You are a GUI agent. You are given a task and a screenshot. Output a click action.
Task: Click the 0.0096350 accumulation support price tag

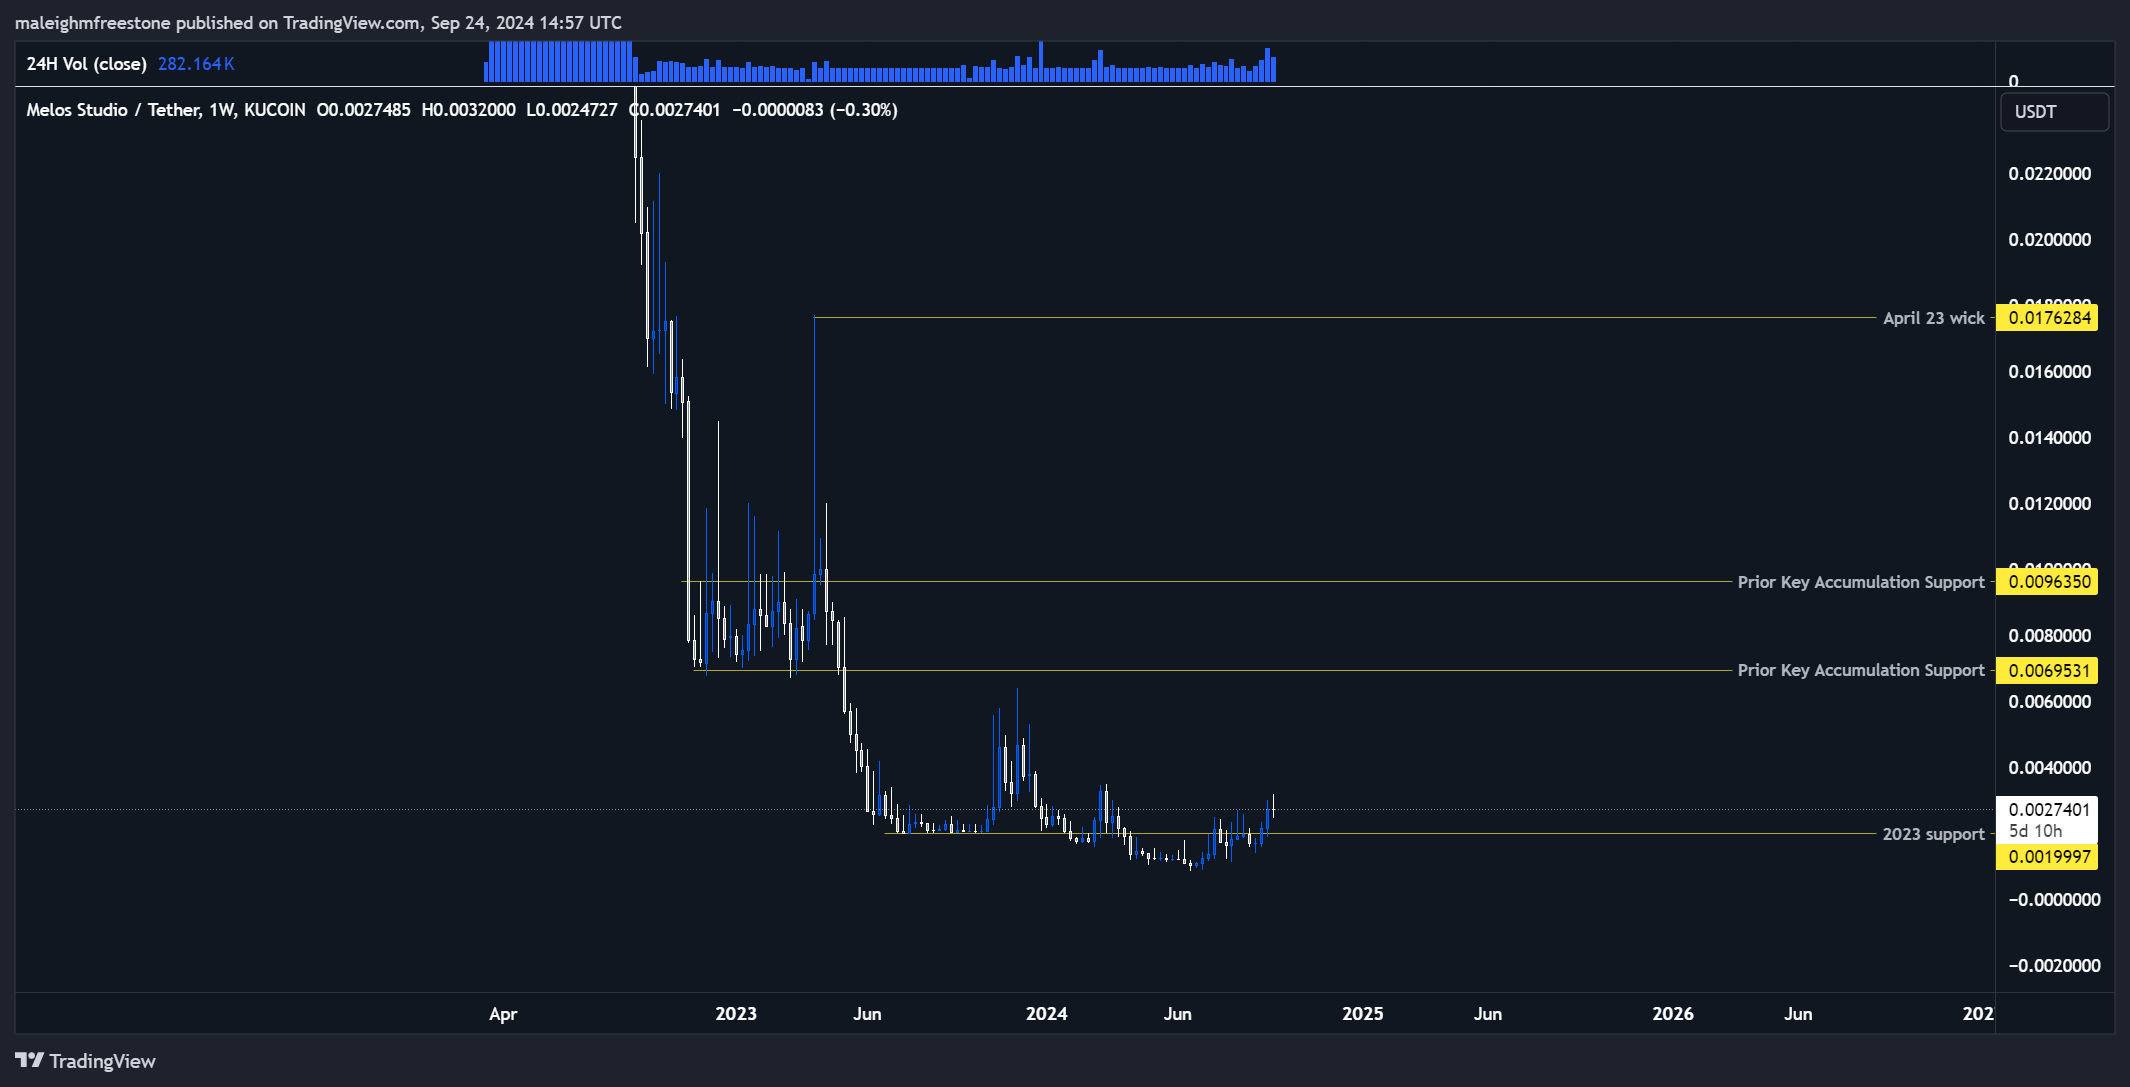[x=2047, y=581]
